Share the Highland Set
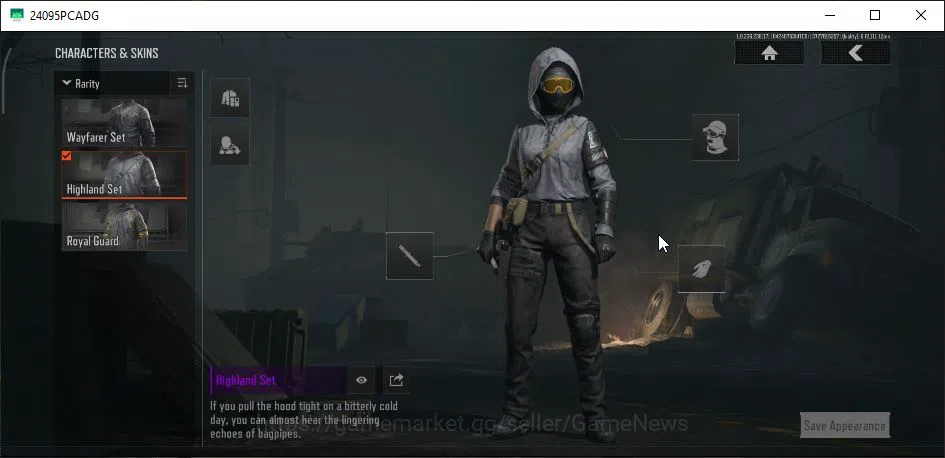Viewport: 945px width, 458px height. (397, 380)
